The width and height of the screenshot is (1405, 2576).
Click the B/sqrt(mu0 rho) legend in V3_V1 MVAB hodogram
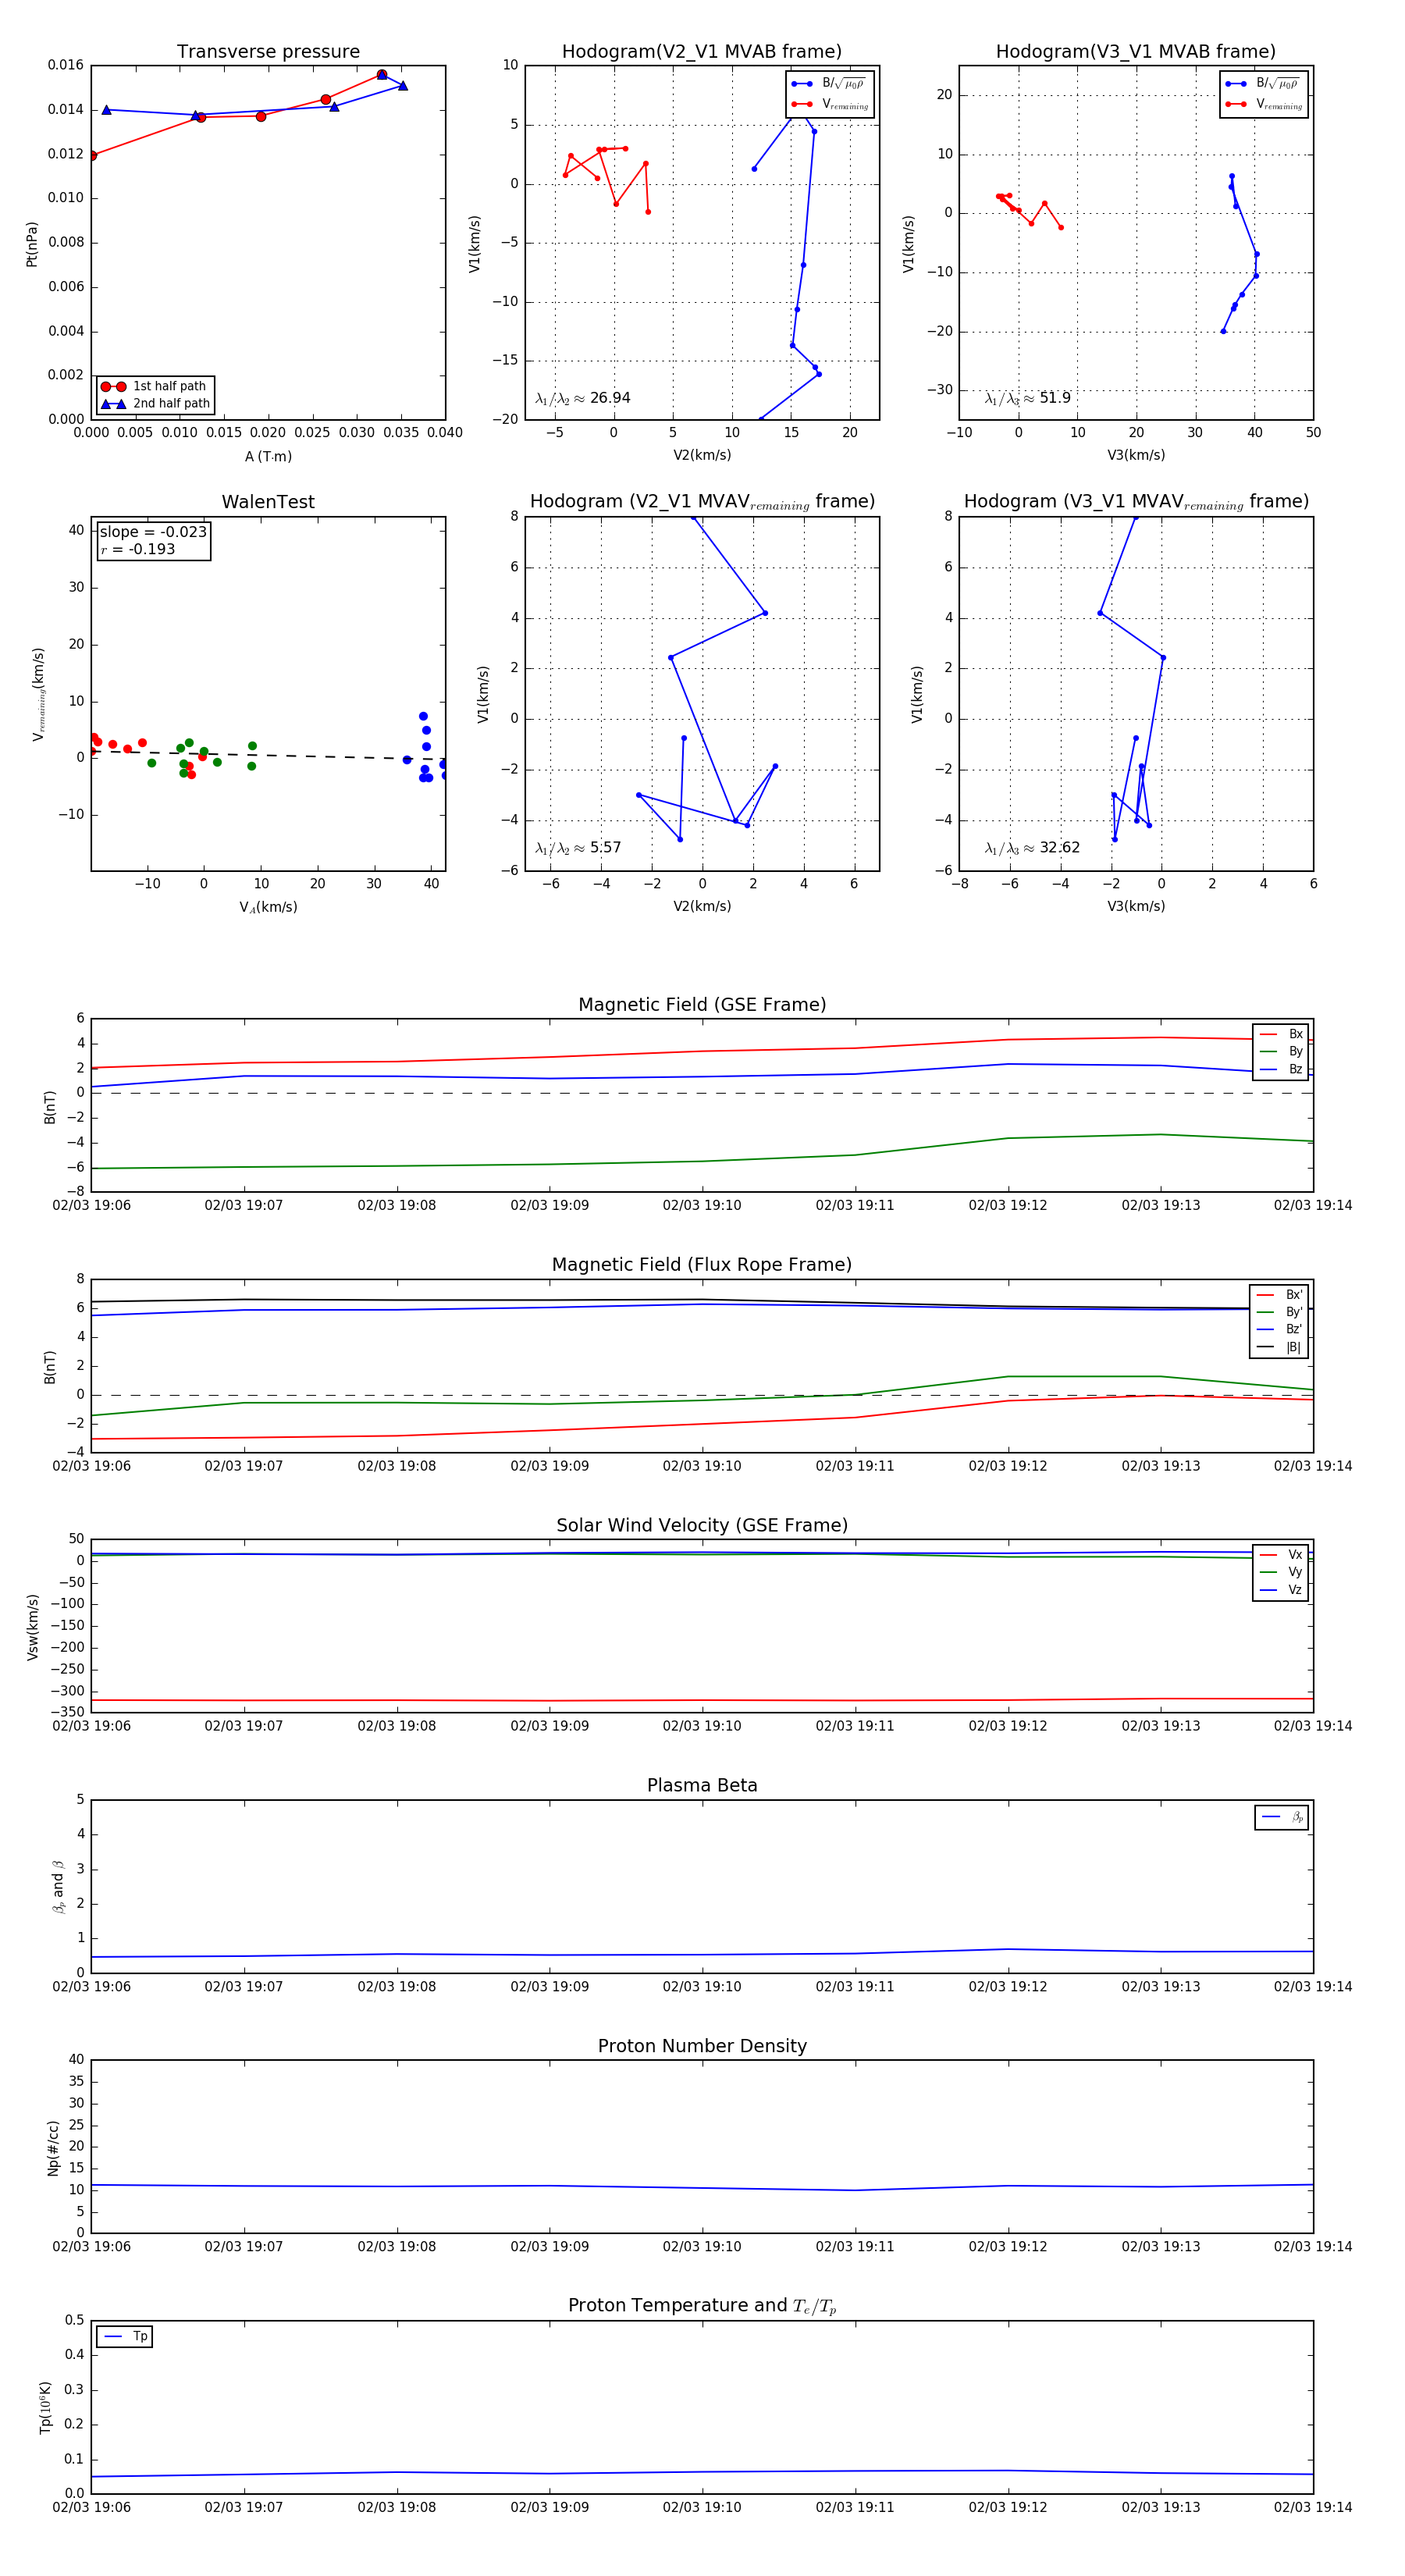pos(1263,83)
